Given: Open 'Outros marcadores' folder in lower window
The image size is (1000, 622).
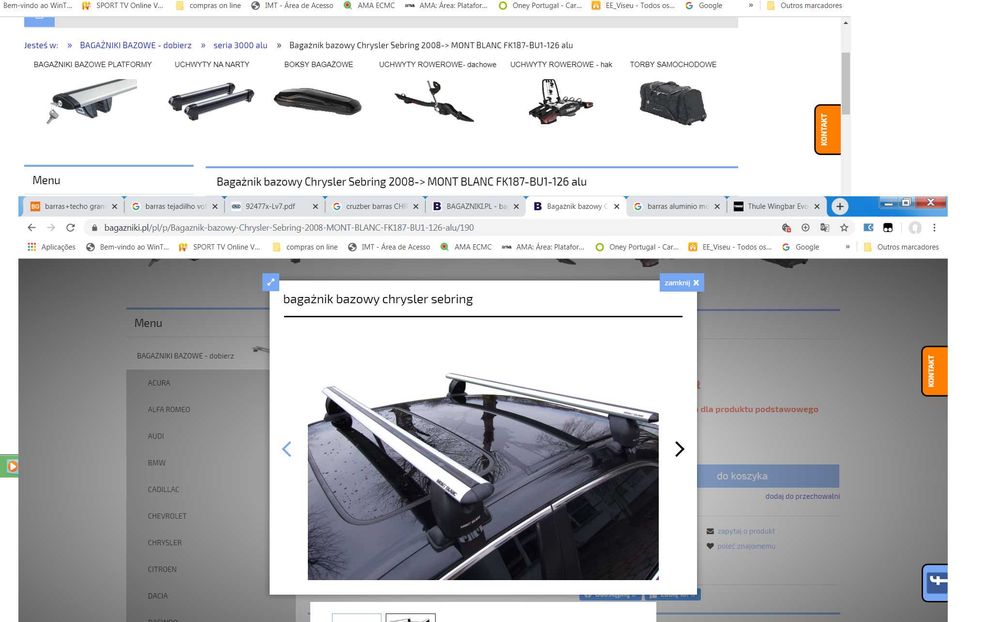Looking at the screenshot, I should pos(901,247).
